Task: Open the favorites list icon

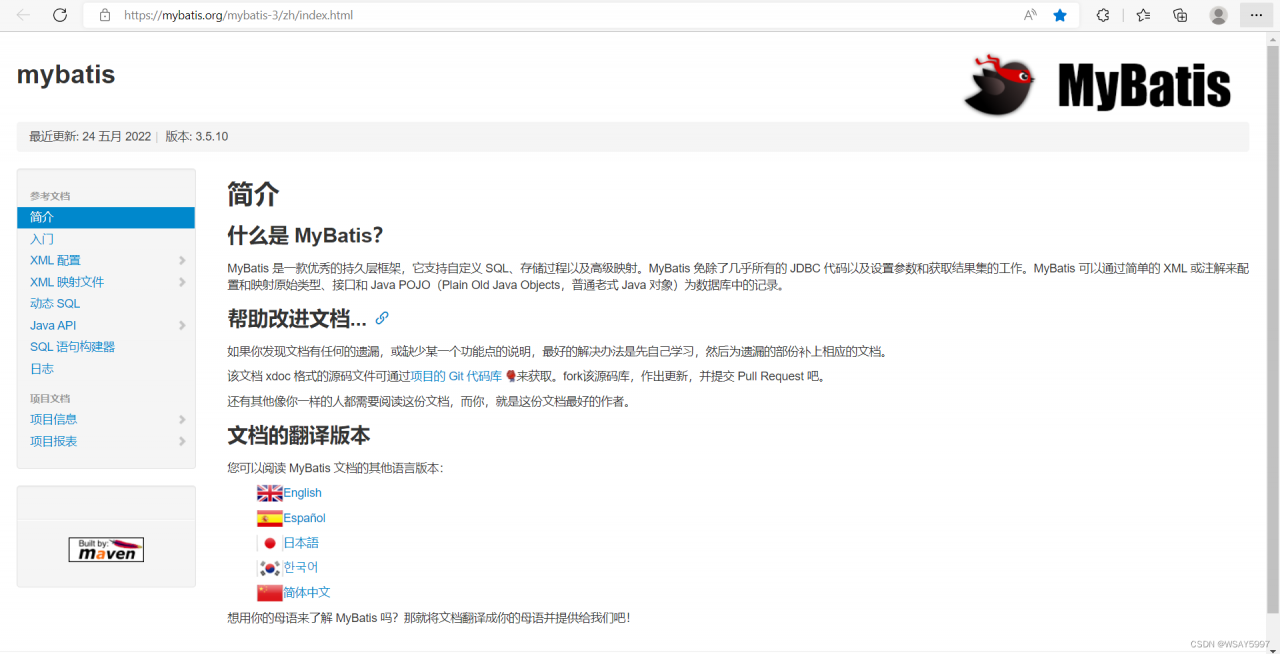Action: click(1143, 15)
